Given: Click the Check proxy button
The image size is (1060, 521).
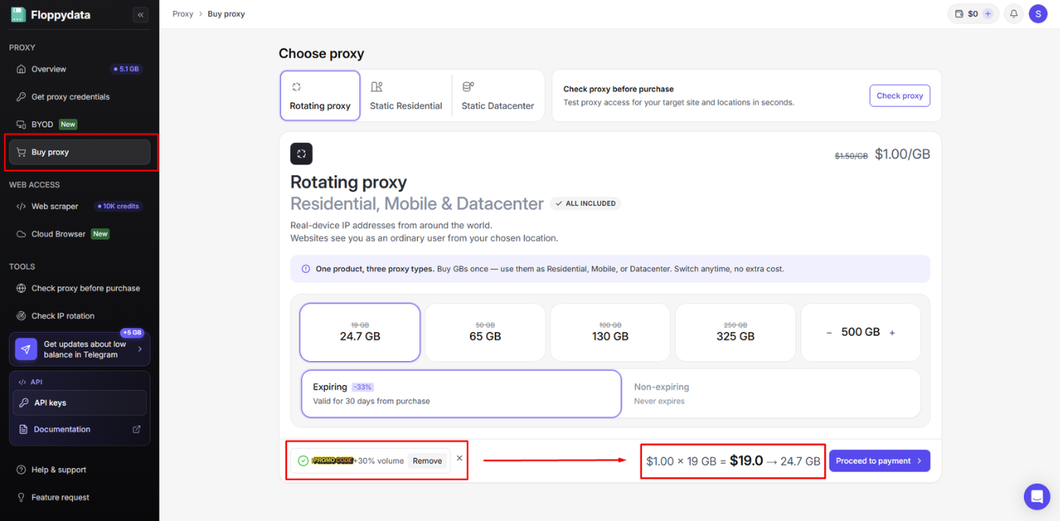Looking at the screenshot, I should pos(900,96).
